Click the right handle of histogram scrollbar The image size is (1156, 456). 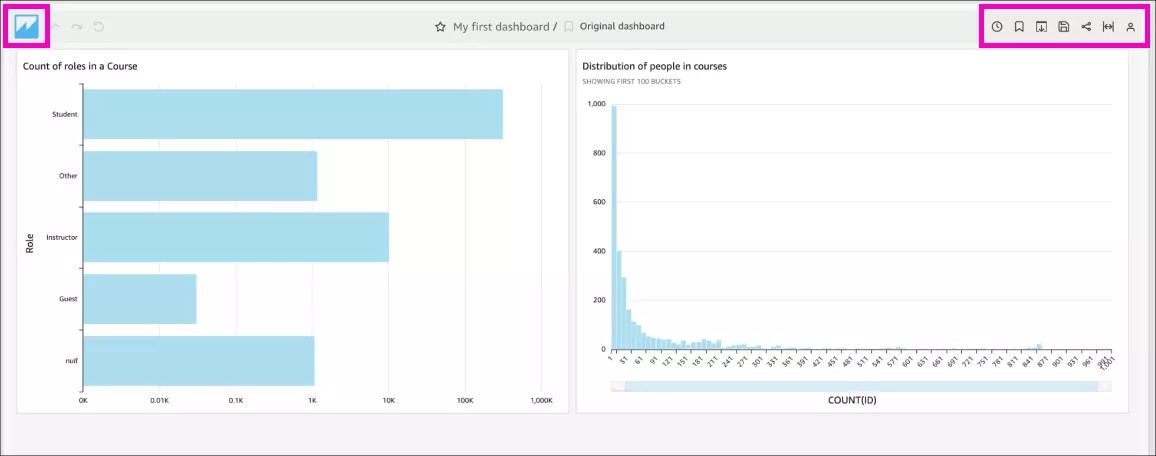point(1104,386)
